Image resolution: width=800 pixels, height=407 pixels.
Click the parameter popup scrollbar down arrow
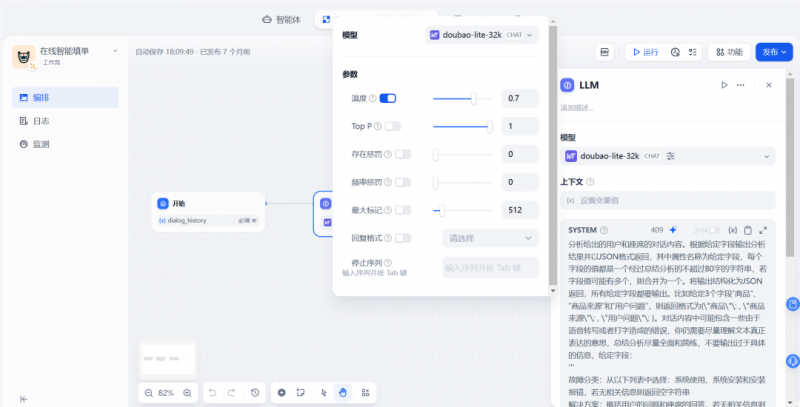coord(553,291)
